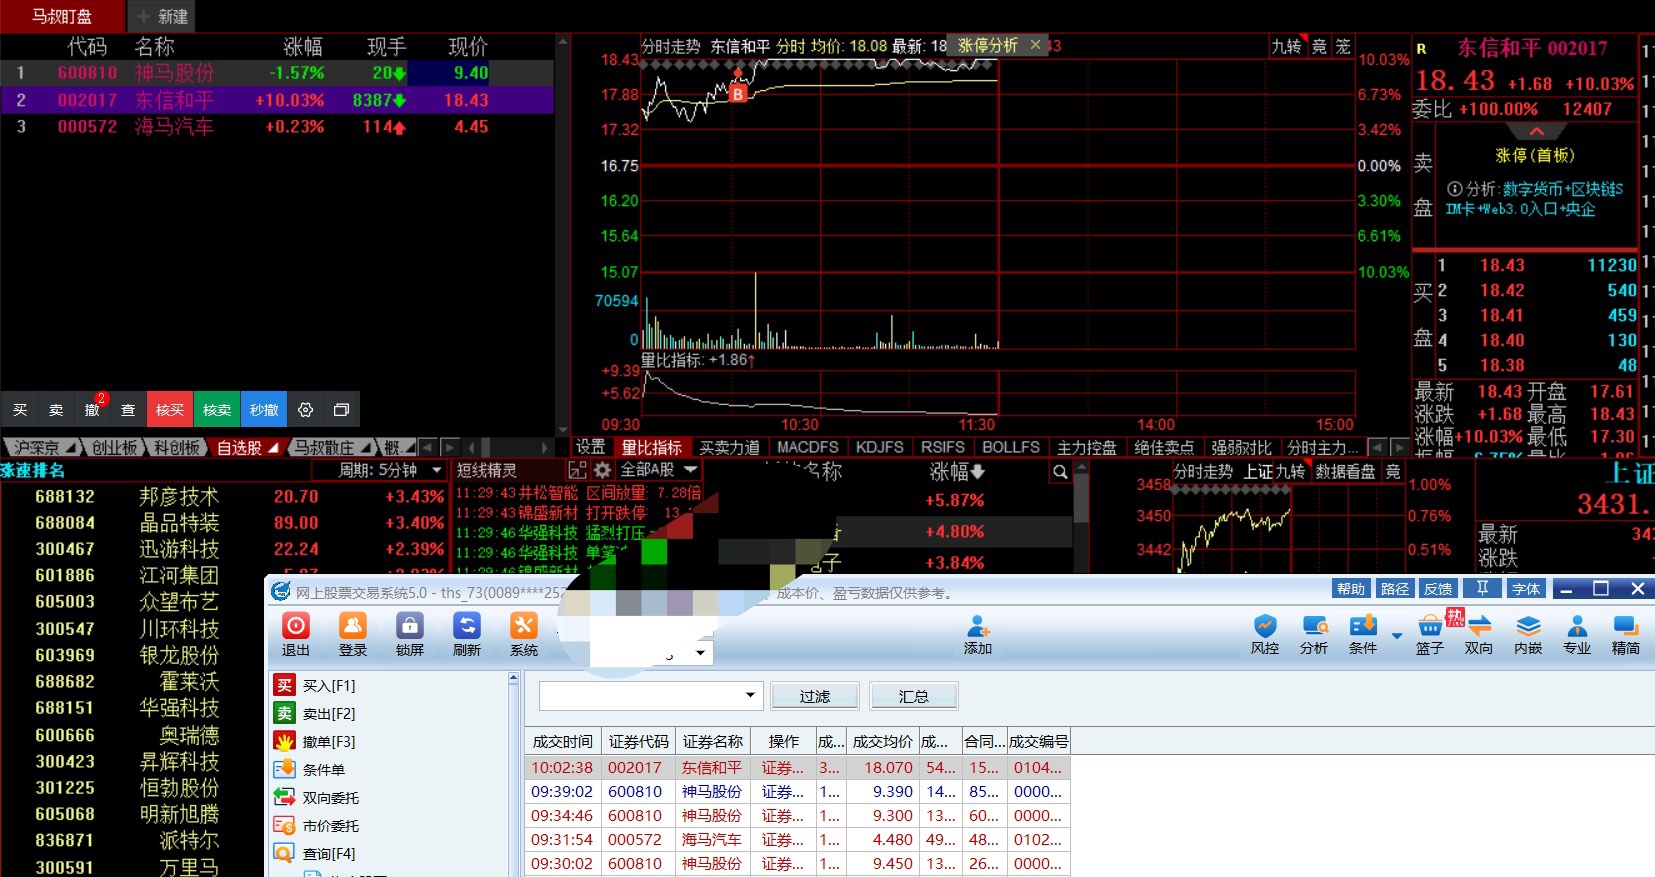
Task: Click the window pop-out icon beside gear
Action: pos(341,409)
